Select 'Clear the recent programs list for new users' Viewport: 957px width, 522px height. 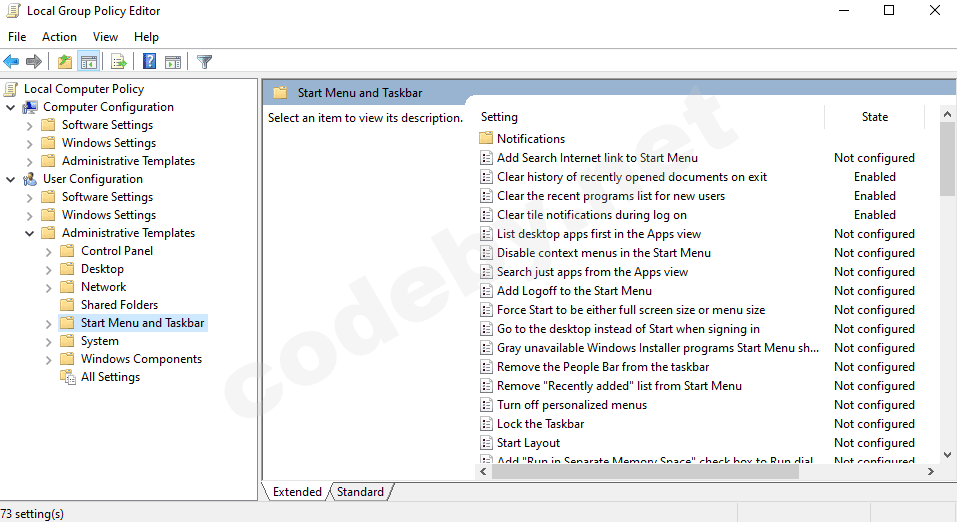coord(611,195)
